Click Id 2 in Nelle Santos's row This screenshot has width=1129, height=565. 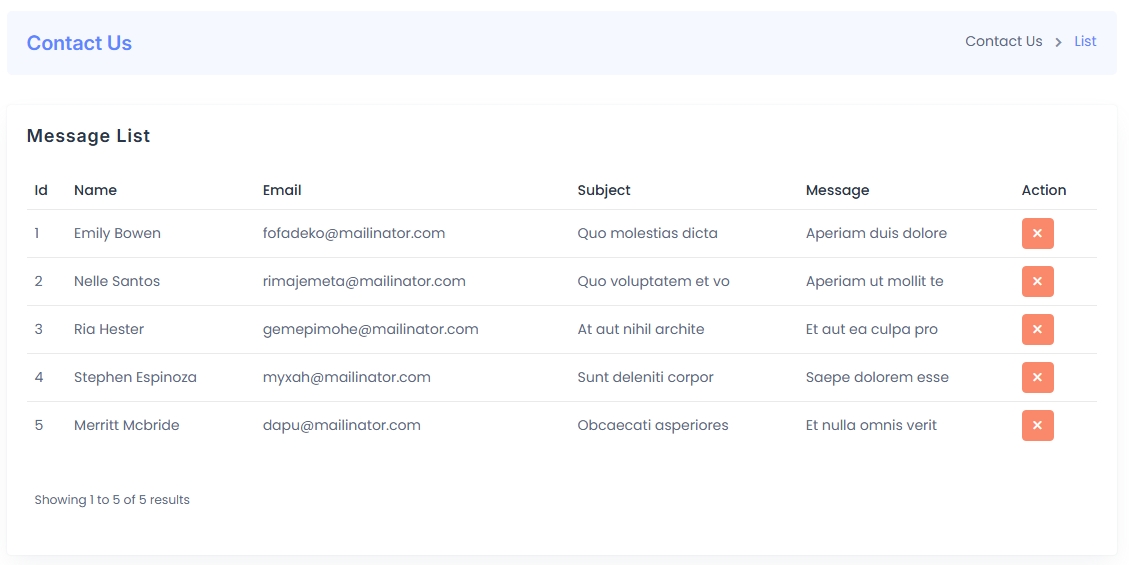(38, 281)
